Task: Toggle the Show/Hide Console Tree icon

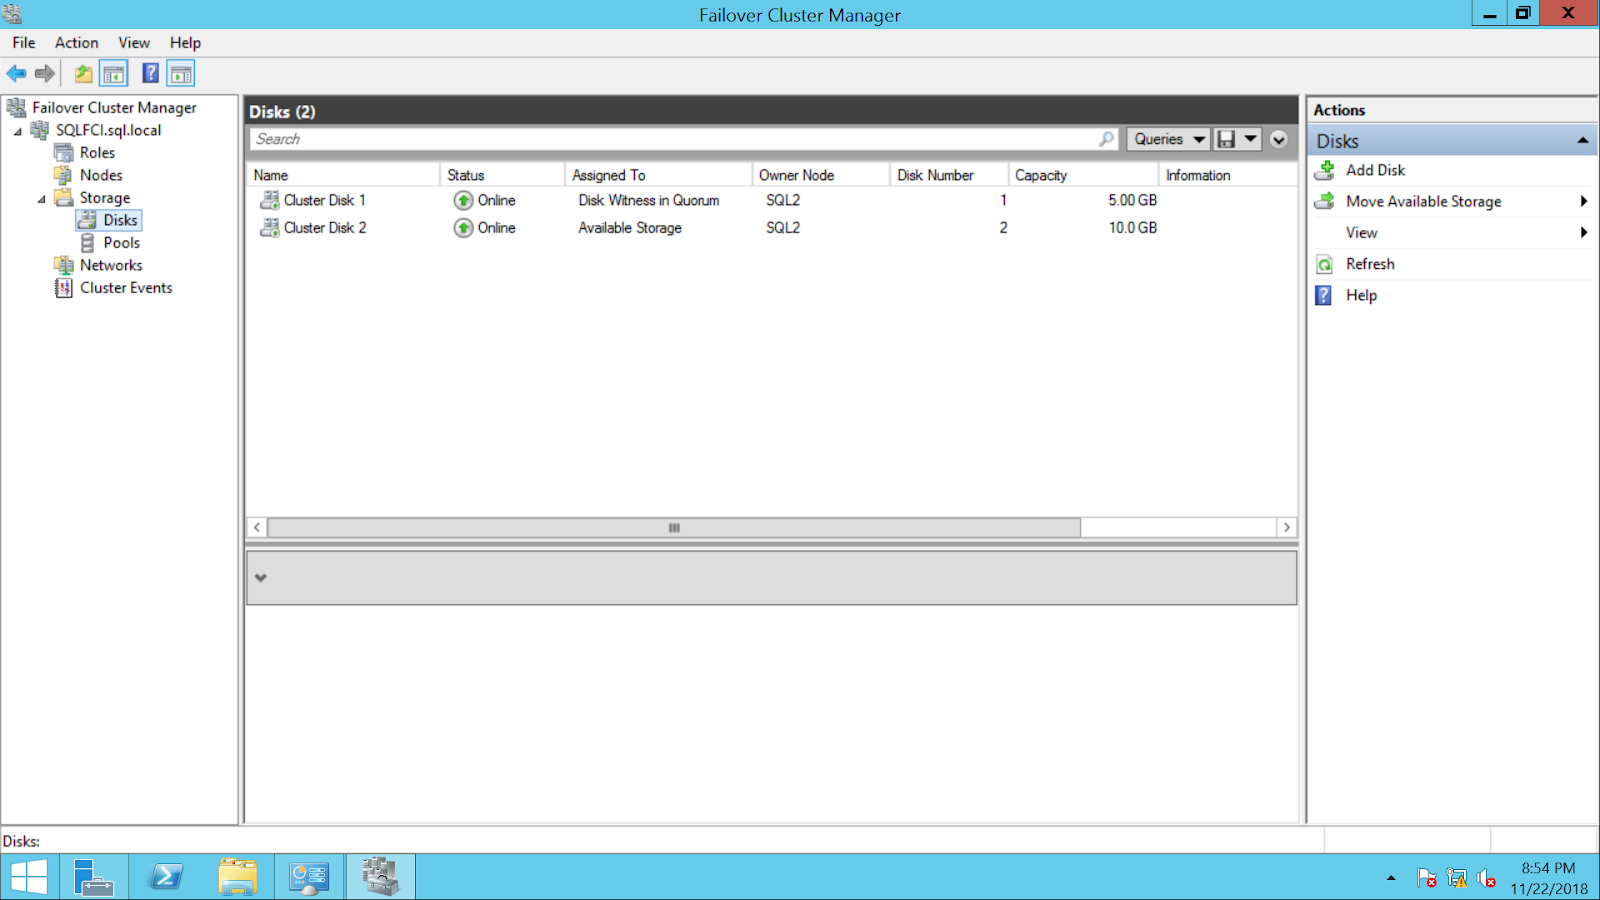Action: pyautogui.click(x=114, y=73)
